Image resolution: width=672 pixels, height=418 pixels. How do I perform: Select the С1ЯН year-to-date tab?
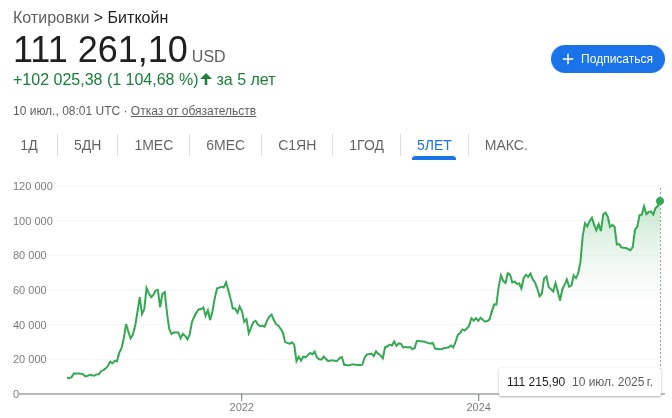[x=297, y=145]
